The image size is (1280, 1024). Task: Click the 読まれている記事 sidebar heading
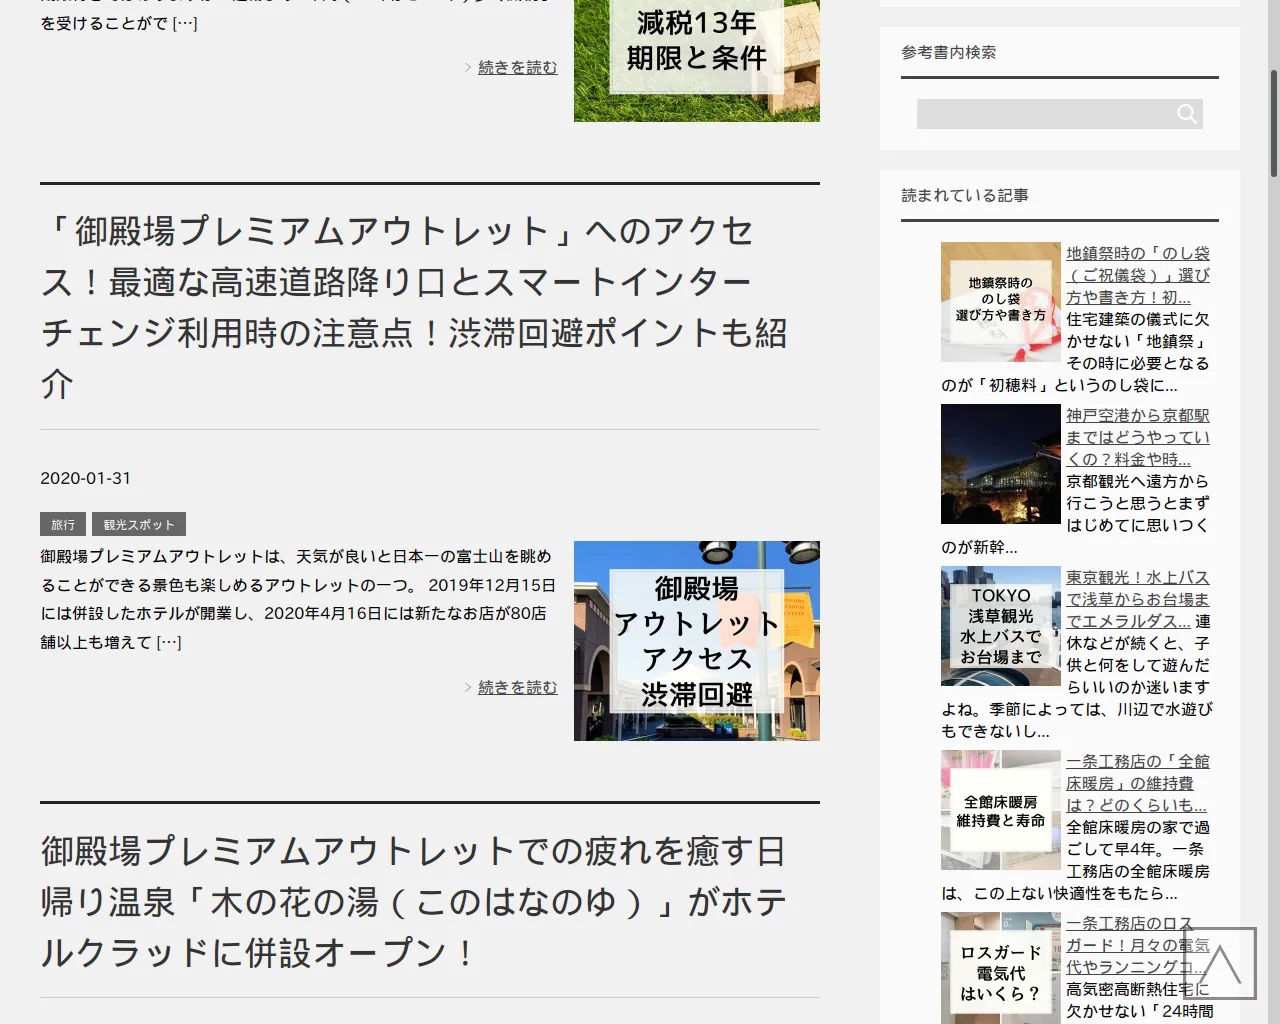[965, 195]
